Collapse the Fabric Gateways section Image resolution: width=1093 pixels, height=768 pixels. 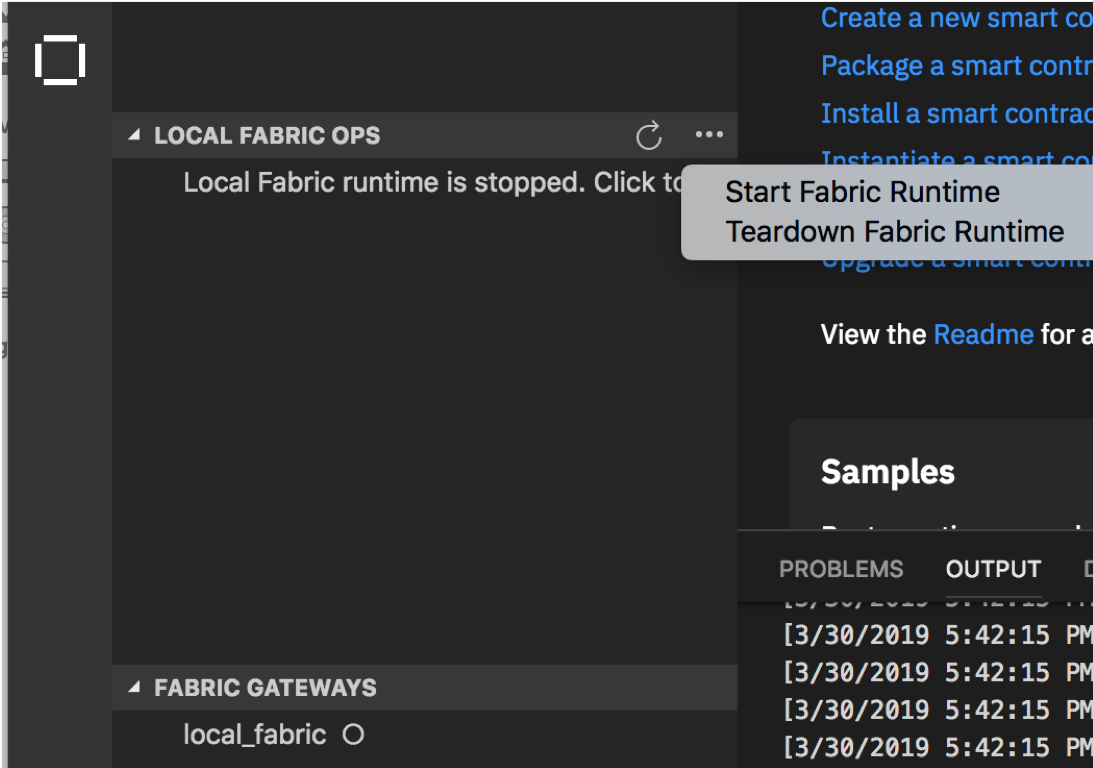134,688
